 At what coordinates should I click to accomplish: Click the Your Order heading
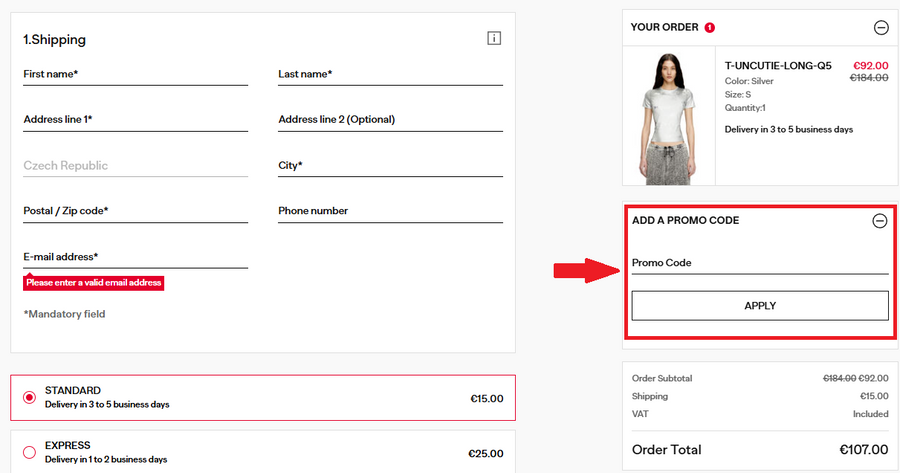(664, 28)
